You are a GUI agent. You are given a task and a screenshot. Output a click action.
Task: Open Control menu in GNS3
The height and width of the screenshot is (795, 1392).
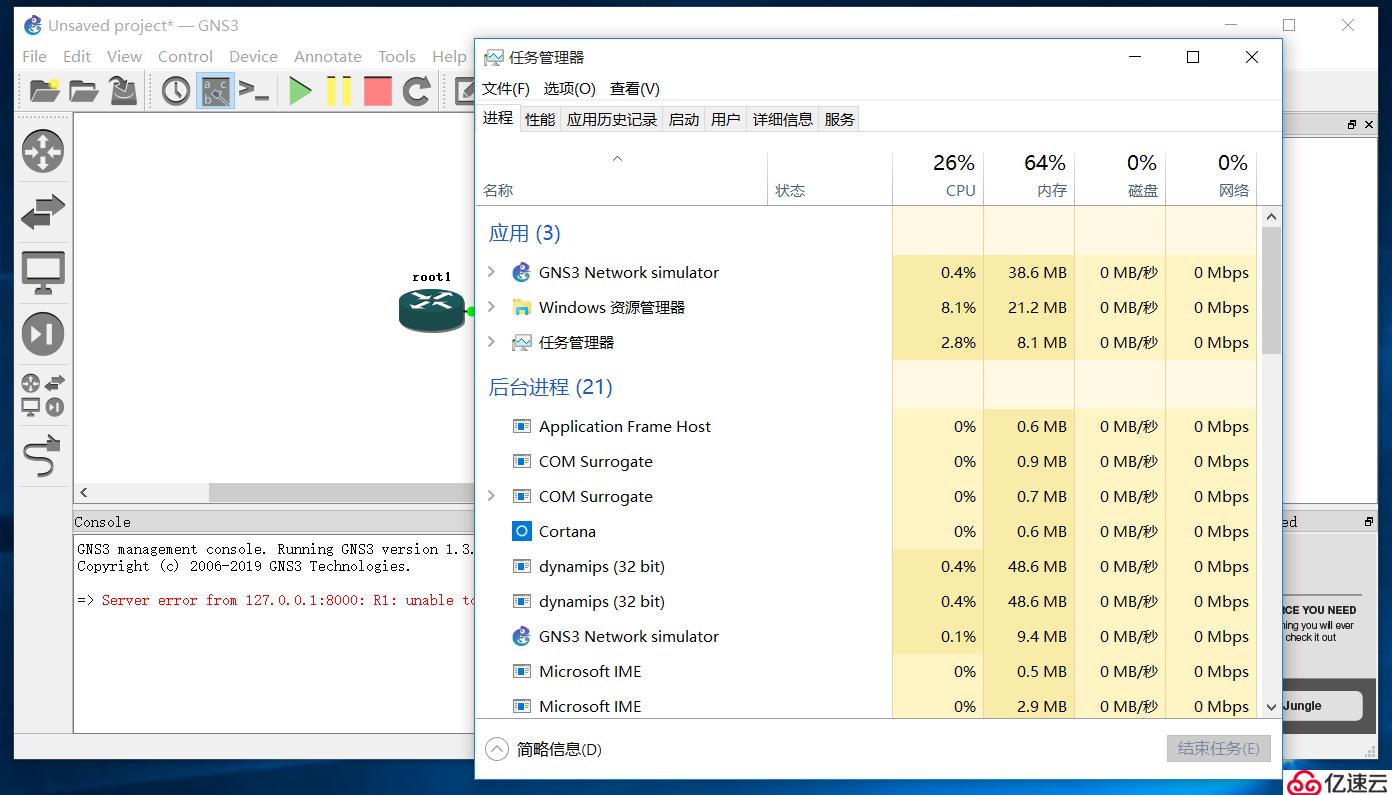pos(185,56)
